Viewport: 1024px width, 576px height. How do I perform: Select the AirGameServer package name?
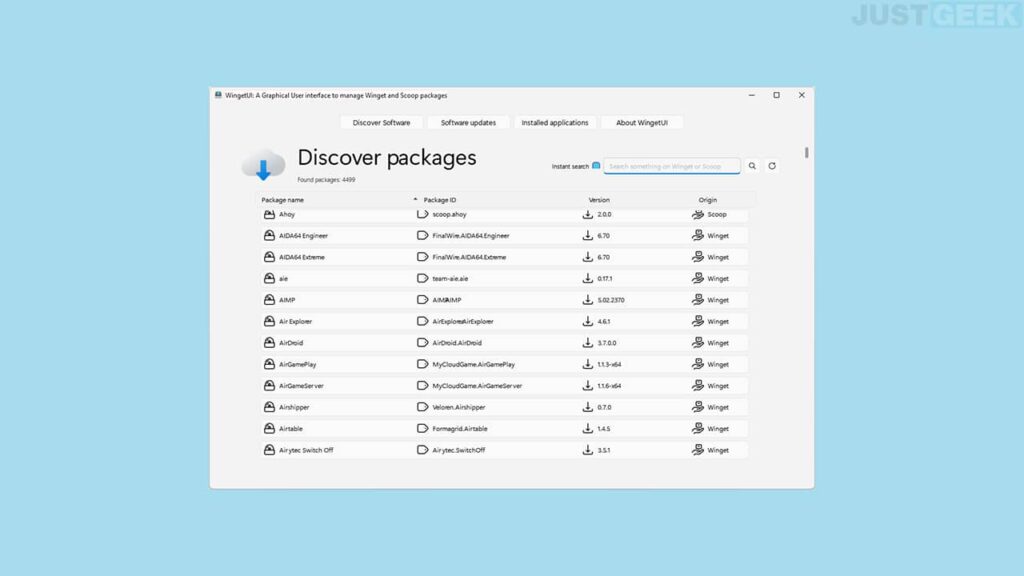pyautogui.click(x=301, y=385)
